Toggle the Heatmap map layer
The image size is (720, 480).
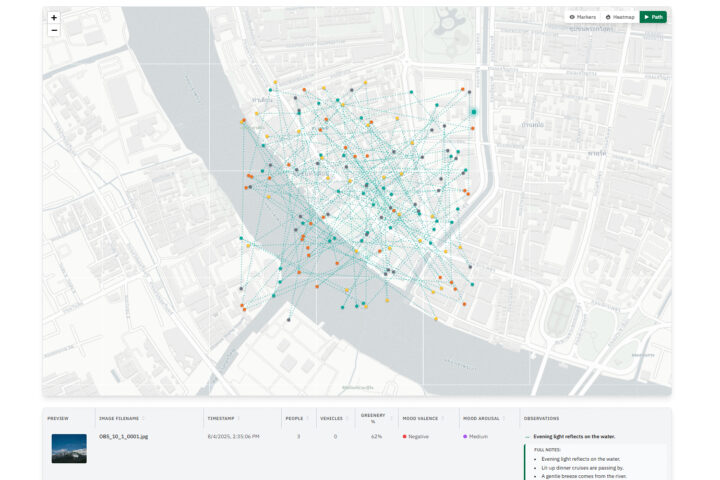coord(619,17)
